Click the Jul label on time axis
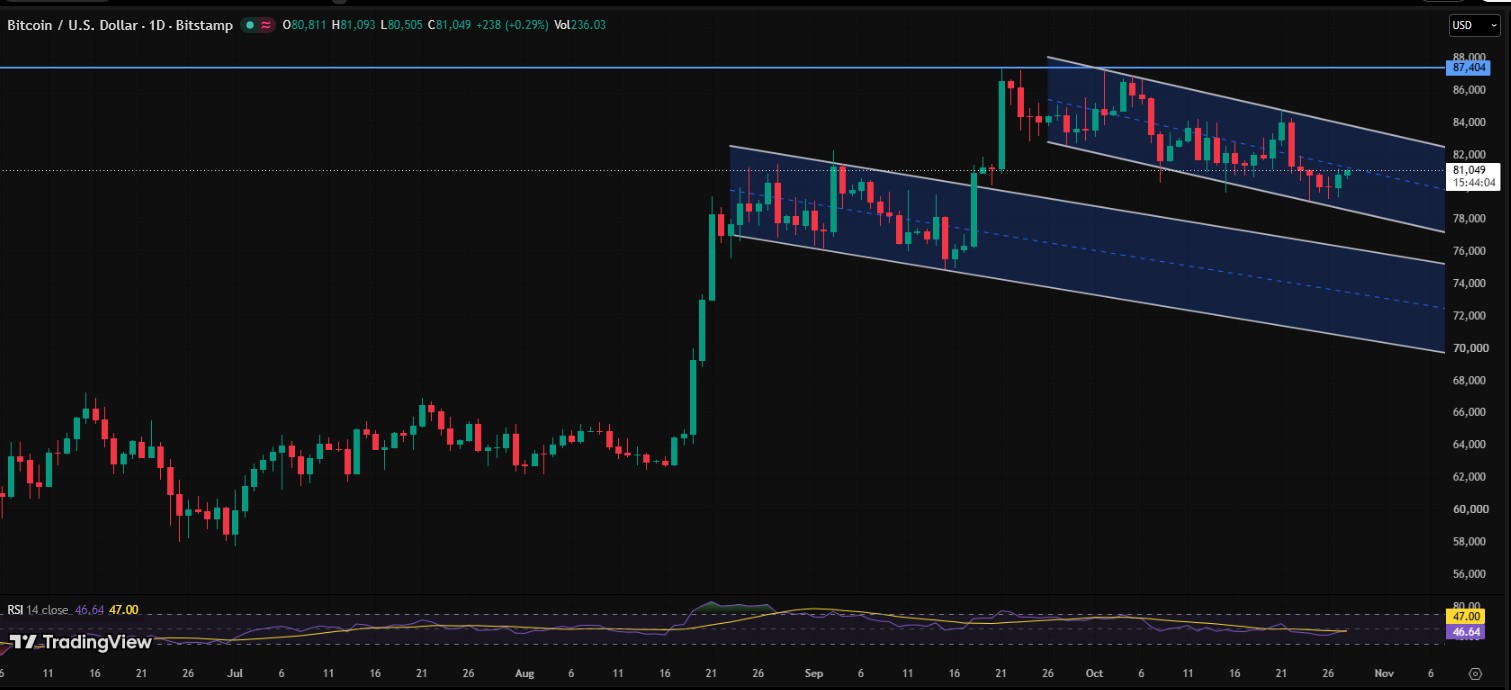The image size is (1511, 690). [237, 674]
